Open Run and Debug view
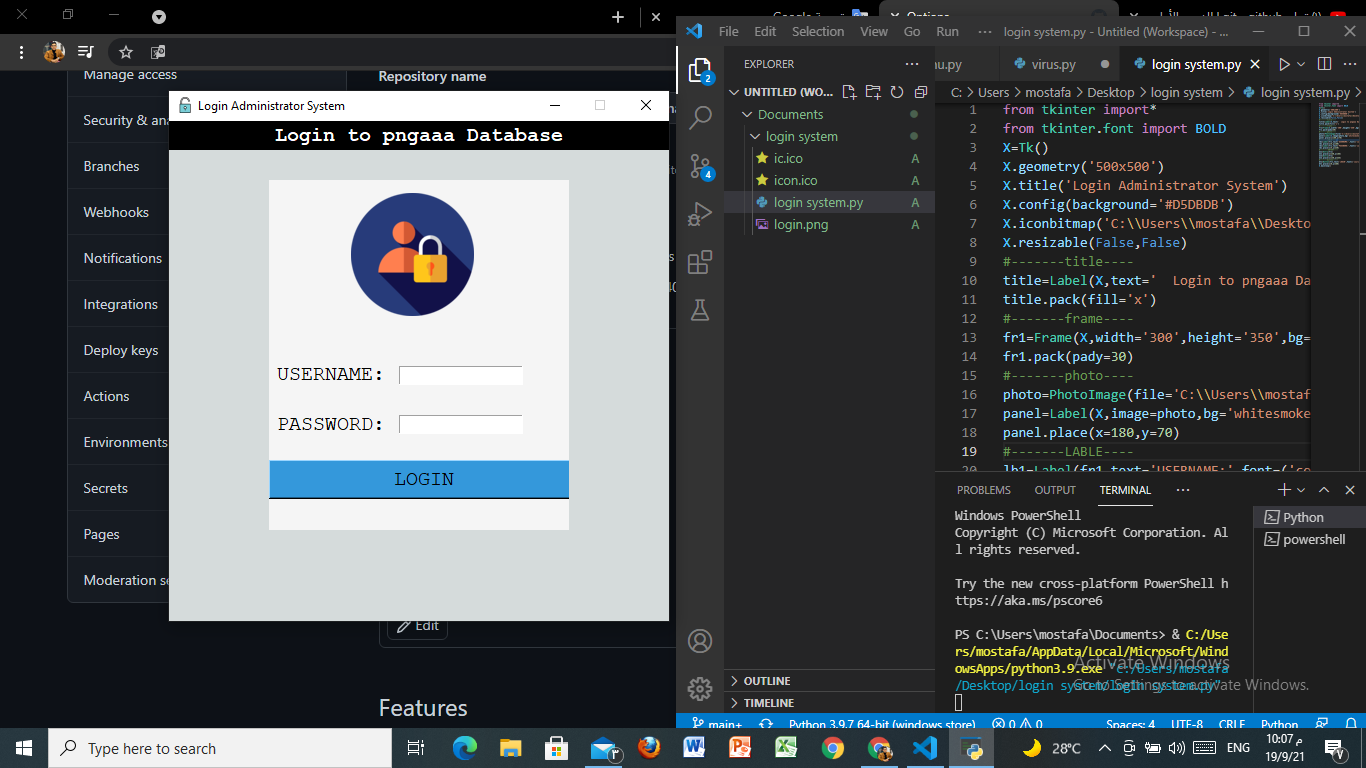Viewport: 1366px width, 768px height. tap(700, 214)
